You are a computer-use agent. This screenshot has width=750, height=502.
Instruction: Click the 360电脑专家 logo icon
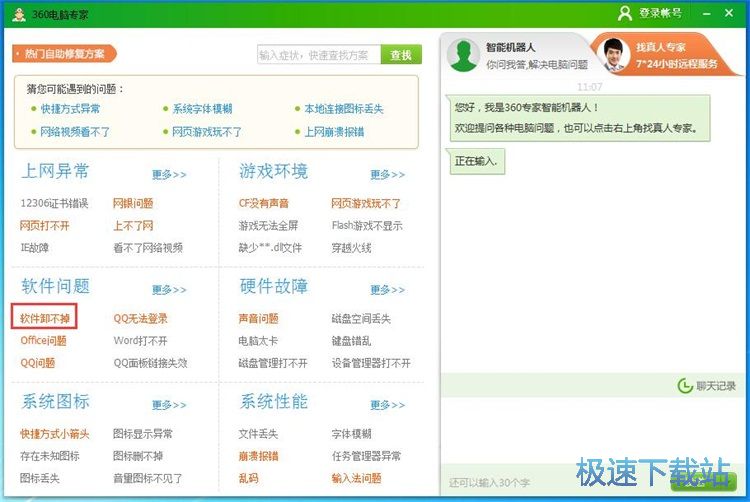[19, 14]
